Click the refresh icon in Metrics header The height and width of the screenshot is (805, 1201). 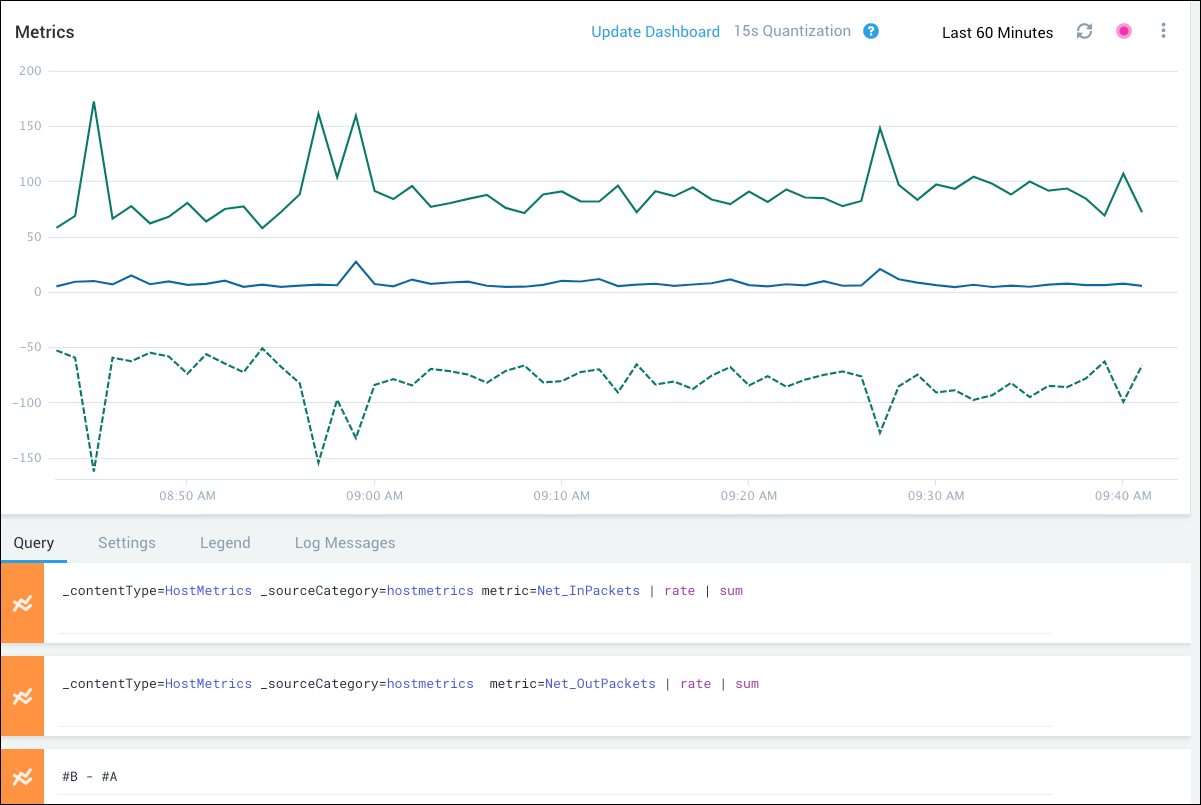(1084, 32)
